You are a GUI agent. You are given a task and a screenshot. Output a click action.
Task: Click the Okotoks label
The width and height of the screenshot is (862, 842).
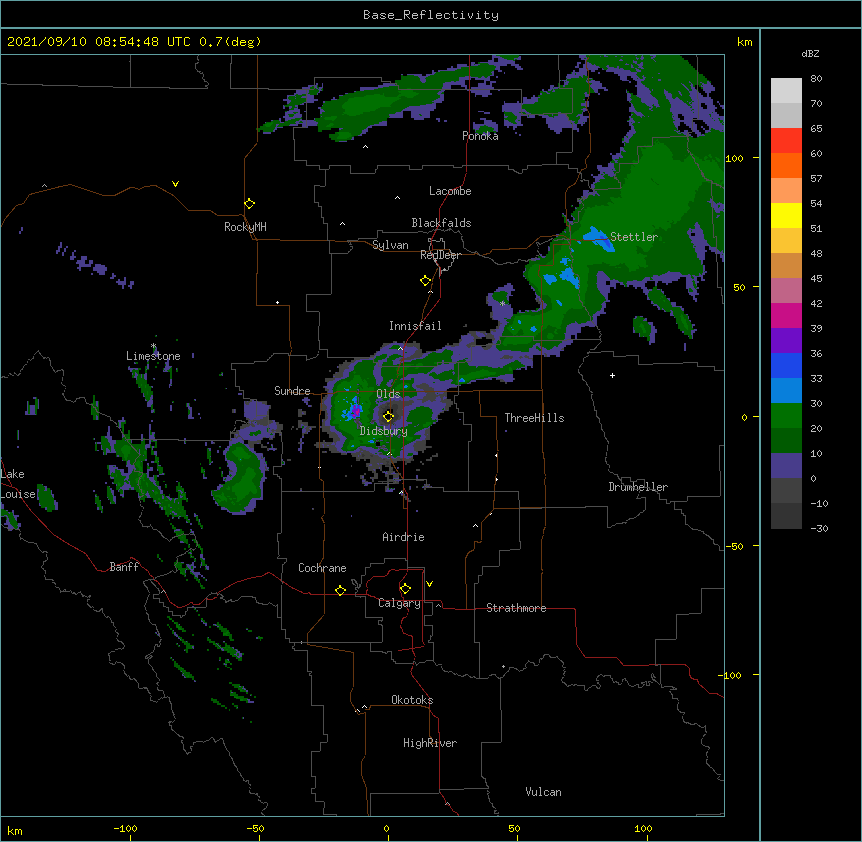(x=412, y=700)
